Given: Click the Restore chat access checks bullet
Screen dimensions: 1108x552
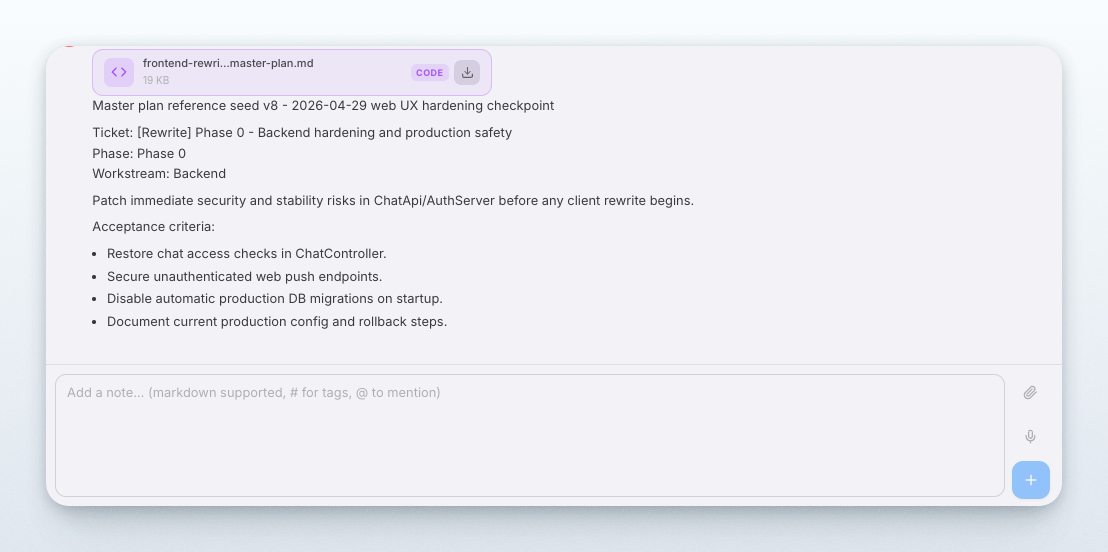Looking at the screenshot, I should tap(247, 253).
